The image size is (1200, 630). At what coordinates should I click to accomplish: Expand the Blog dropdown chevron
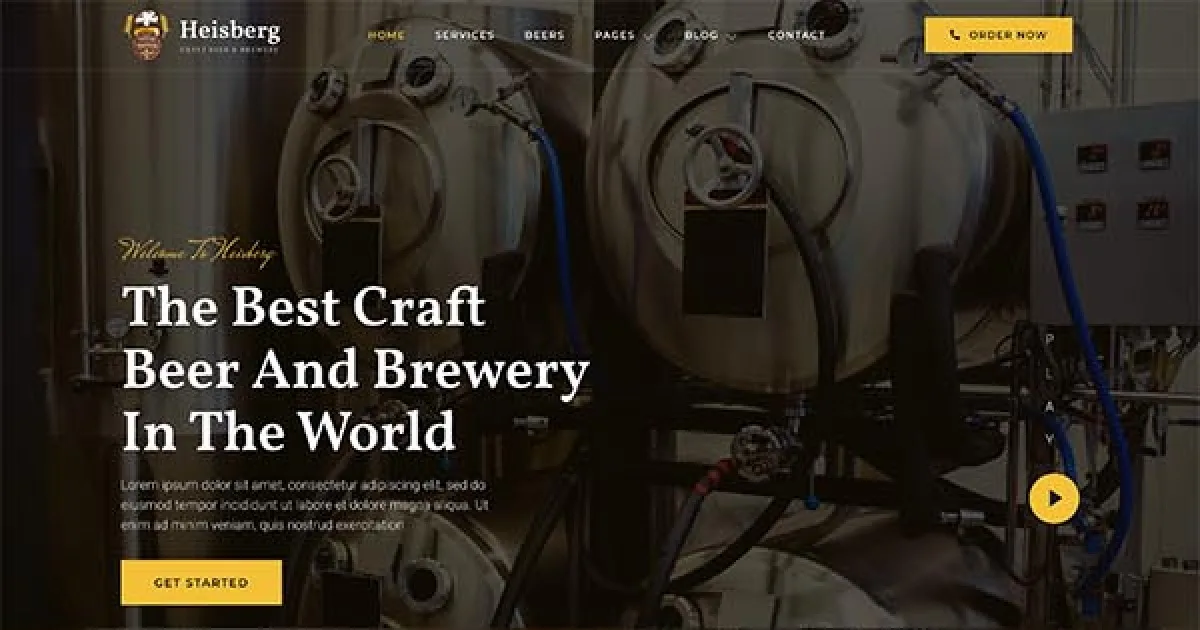coord(731,37)
